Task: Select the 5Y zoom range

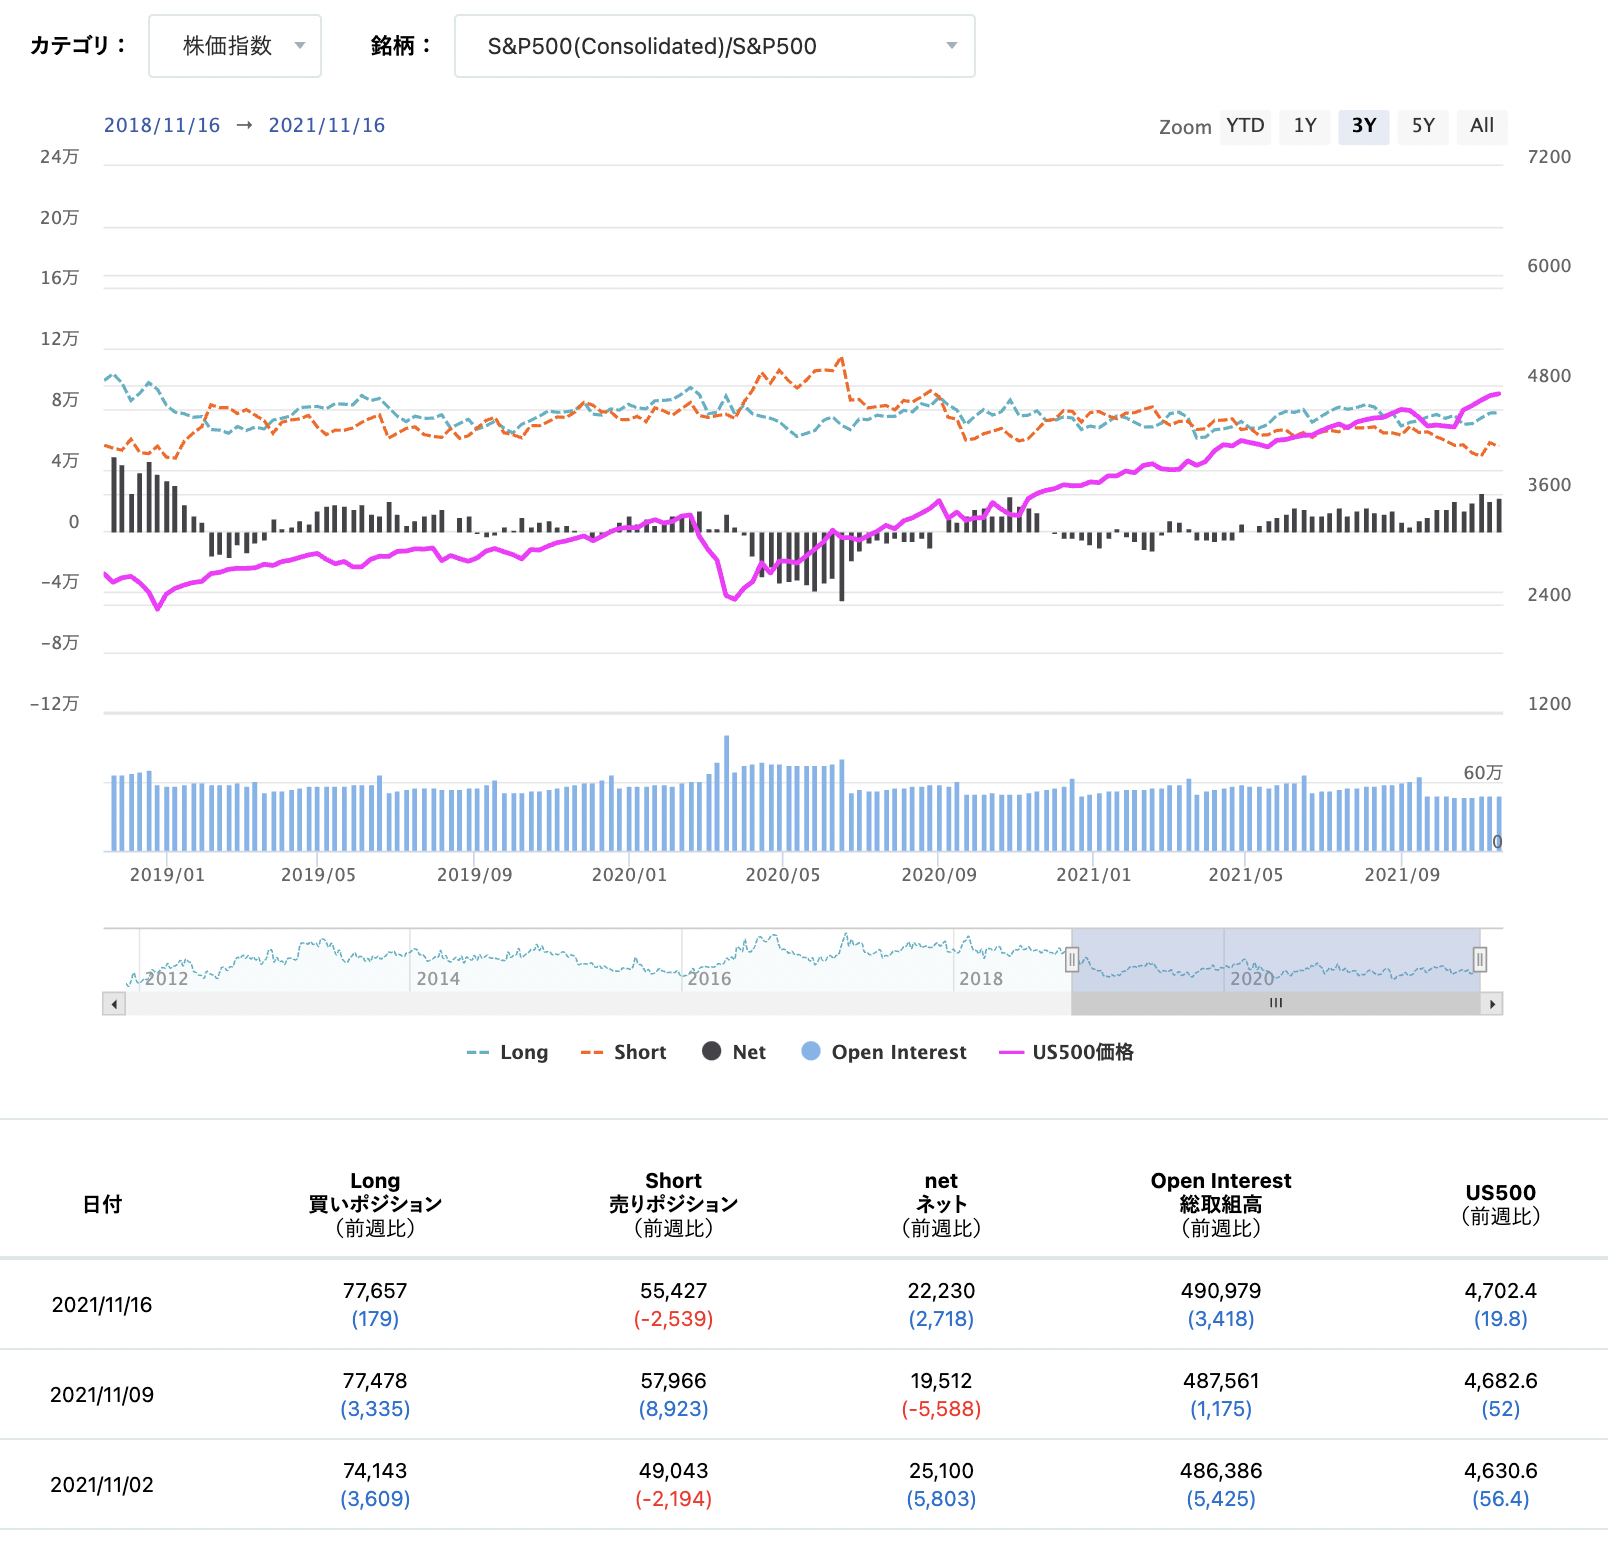Action: (1423, 126)
